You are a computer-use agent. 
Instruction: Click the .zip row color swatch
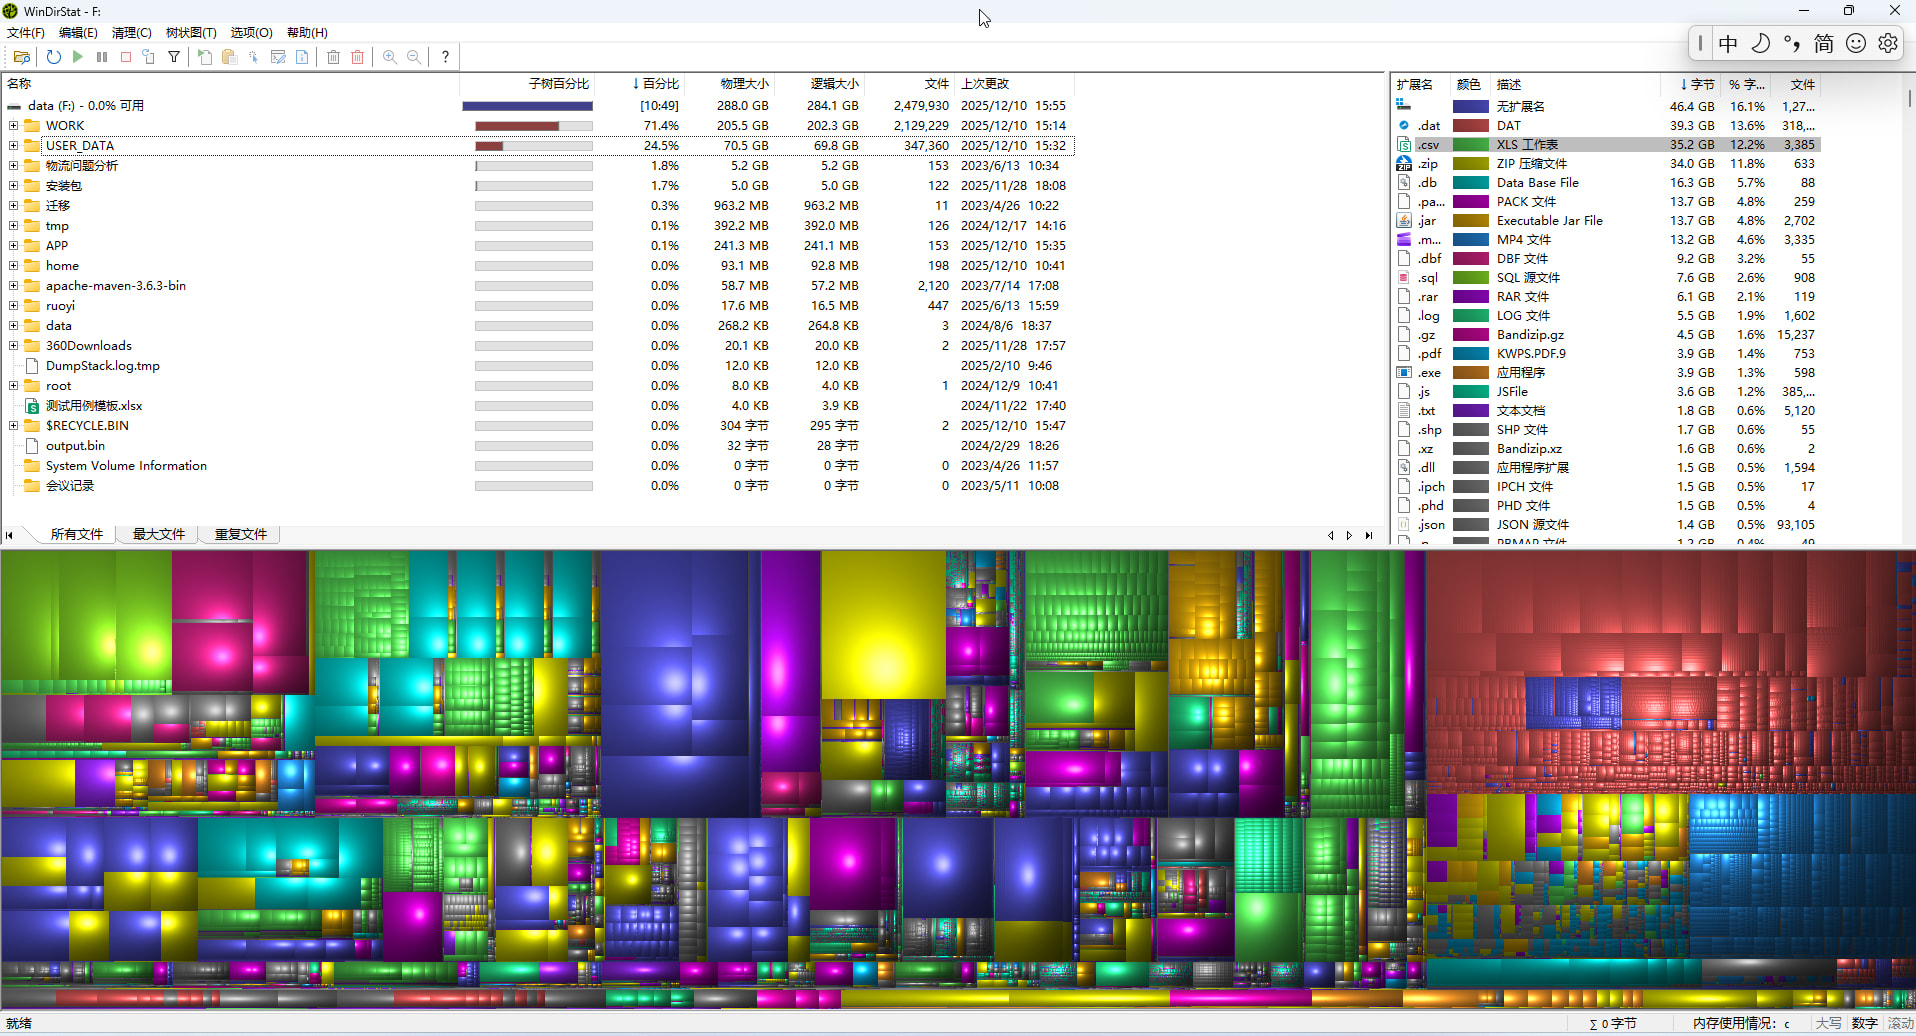[1471, 164]
